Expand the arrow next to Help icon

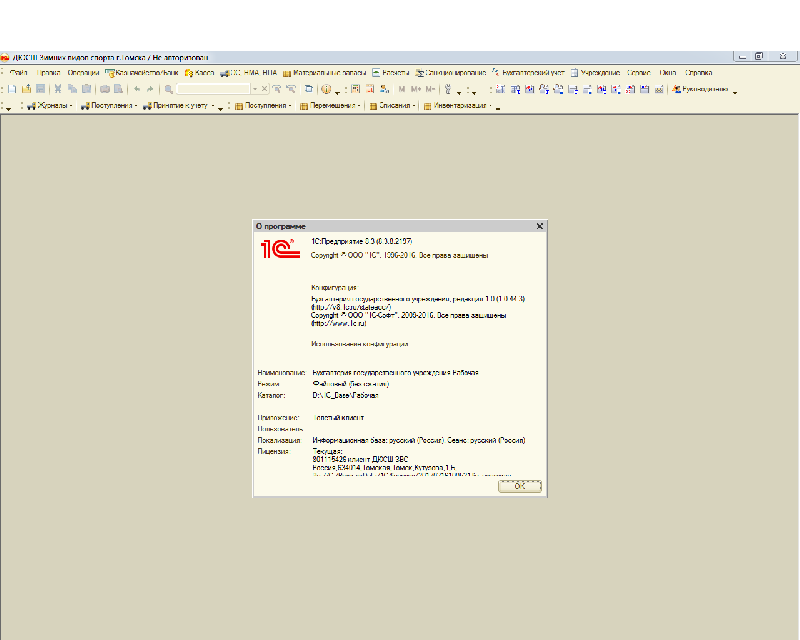click(x=337, y=91)
